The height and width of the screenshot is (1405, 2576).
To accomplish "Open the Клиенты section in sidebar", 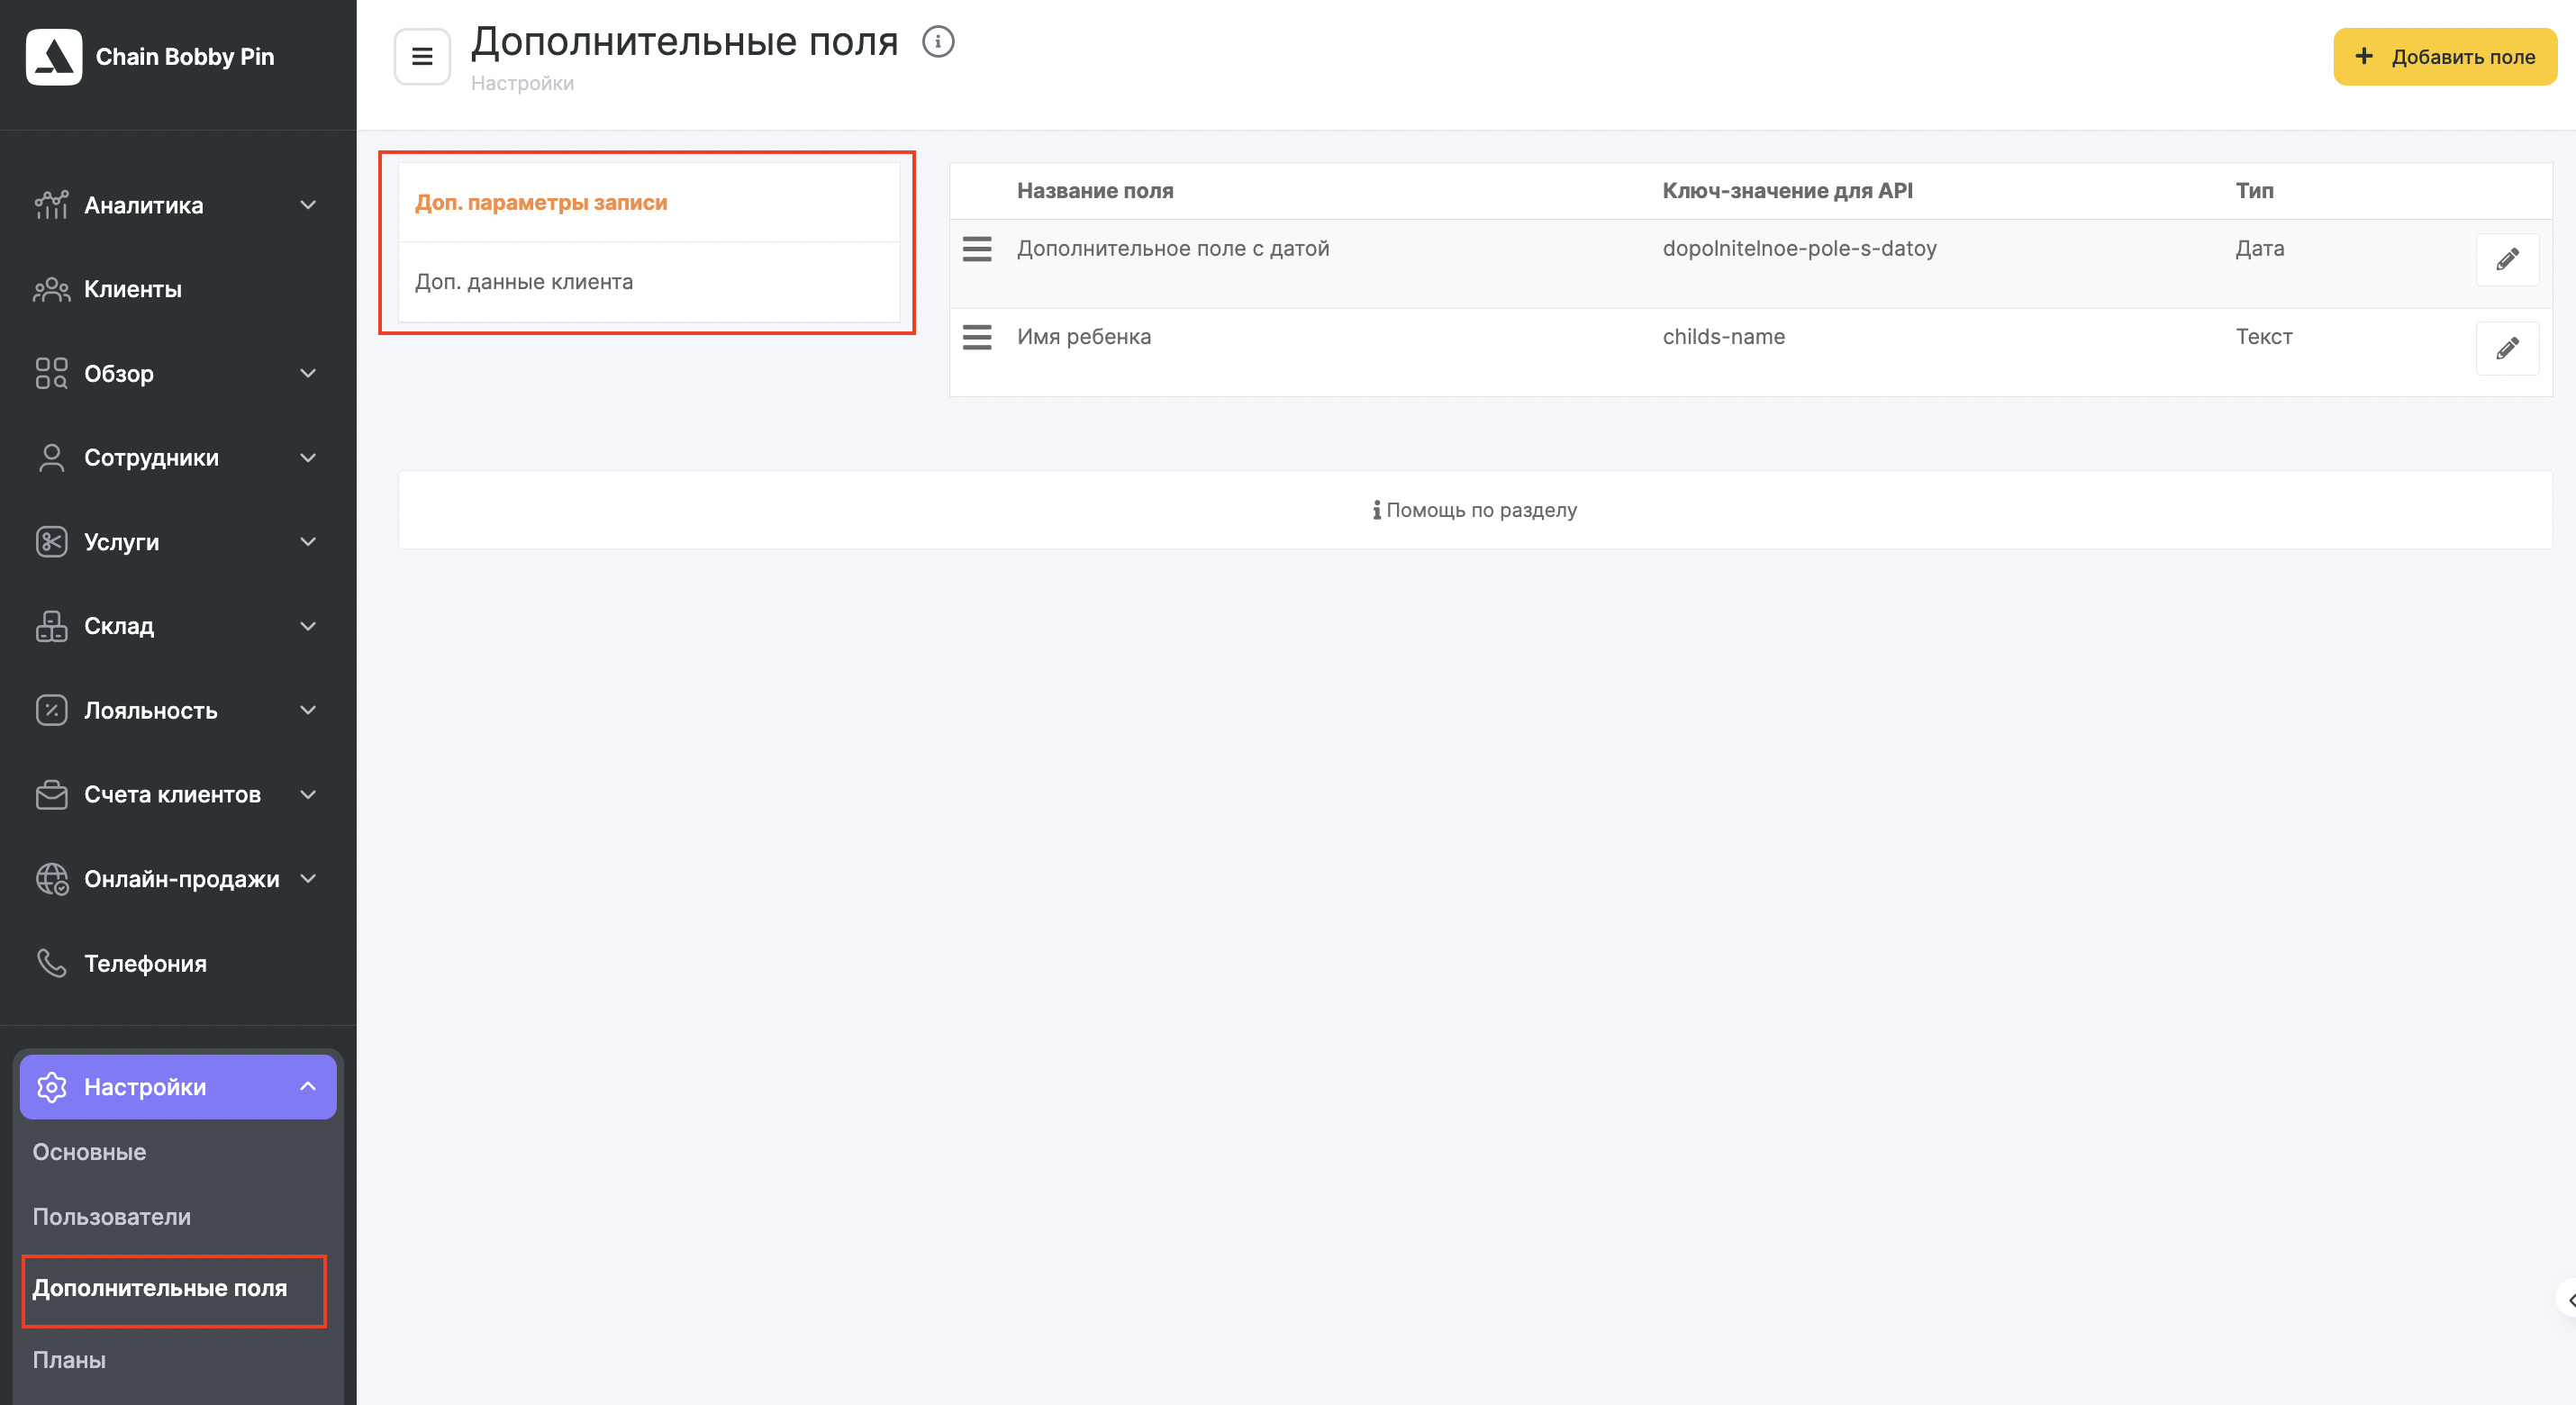I will pos(133,289).
